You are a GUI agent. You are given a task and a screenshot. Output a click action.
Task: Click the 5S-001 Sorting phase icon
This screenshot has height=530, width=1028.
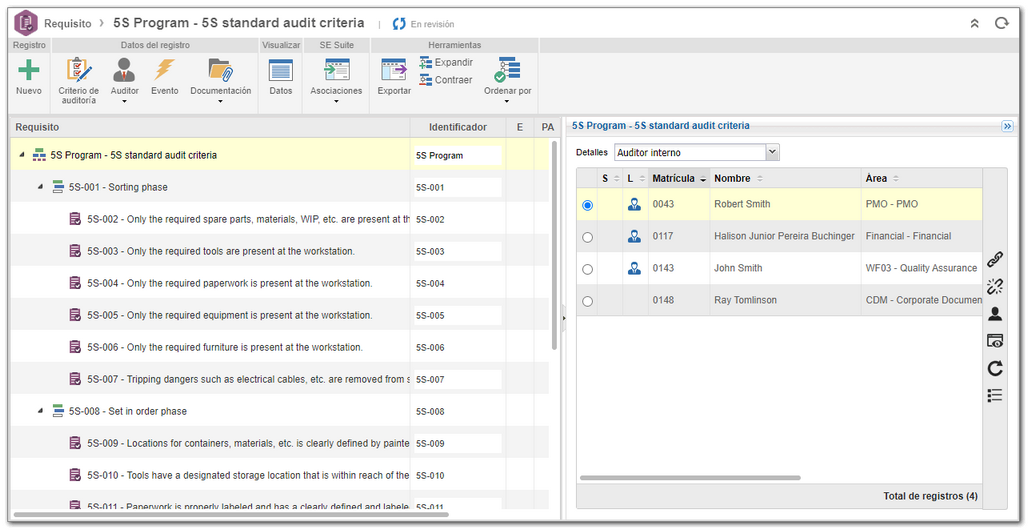(58, 187)
